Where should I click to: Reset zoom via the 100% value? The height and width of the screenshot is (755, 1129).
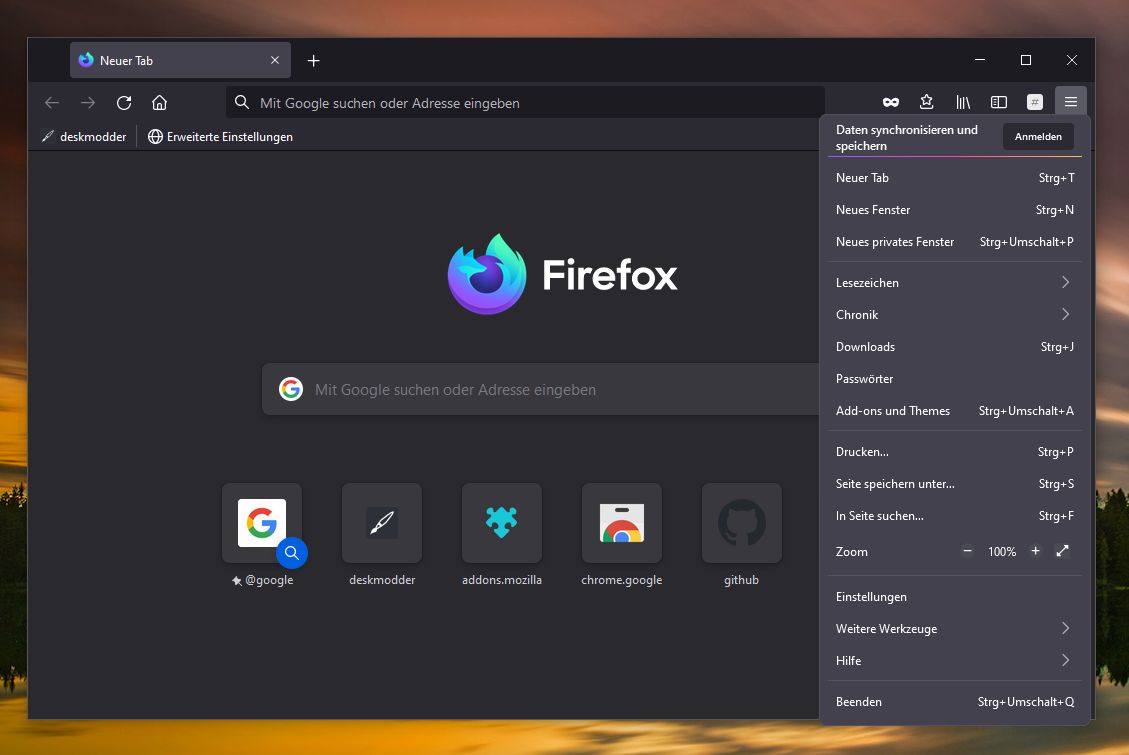pyautogui.click(x=1002, y=552)
